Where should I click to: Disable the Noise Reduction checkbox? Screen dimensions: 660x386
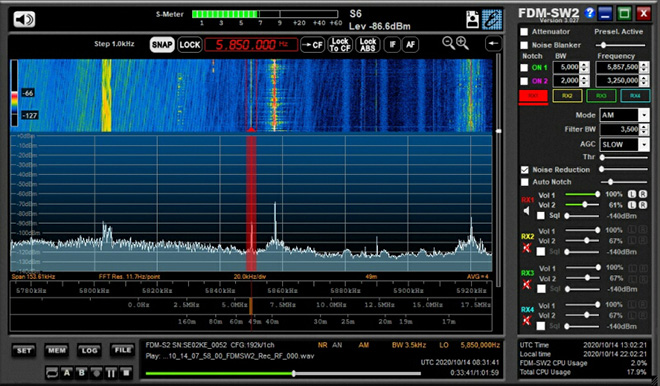tap(524, 170)
